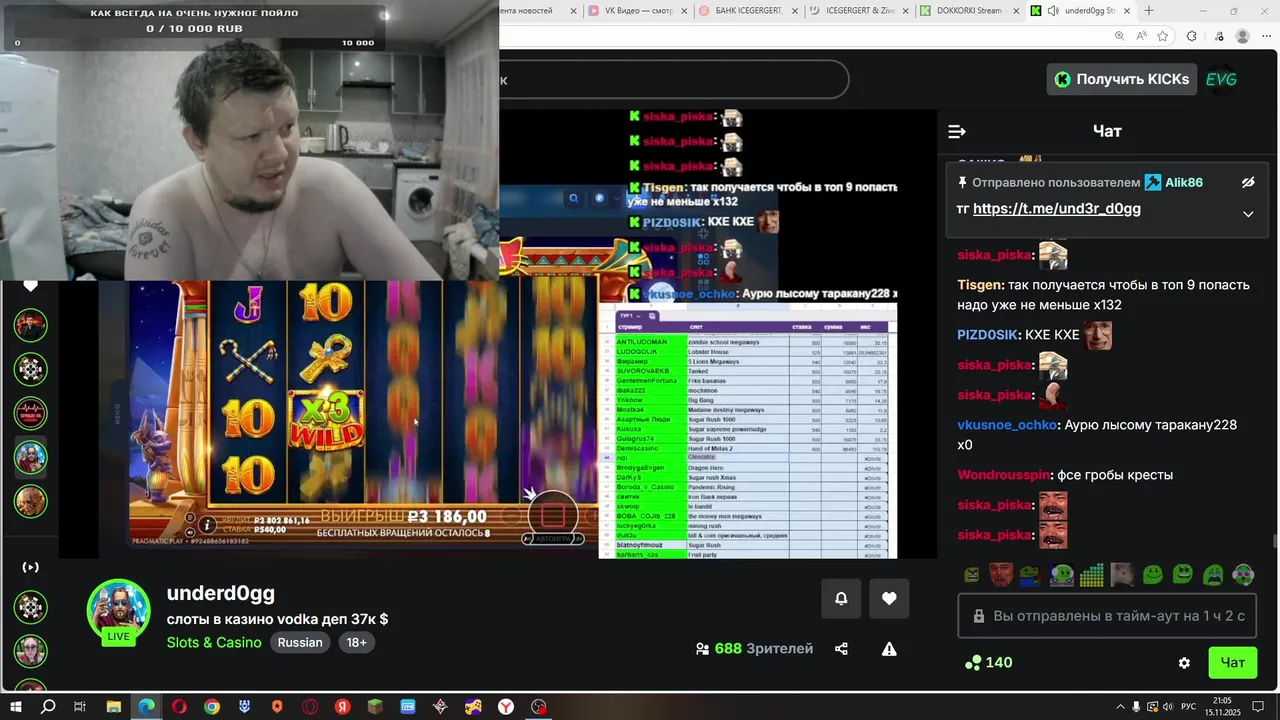Click the underd0gg channel name
1280x720 pixels.
[x=220, y=593]
